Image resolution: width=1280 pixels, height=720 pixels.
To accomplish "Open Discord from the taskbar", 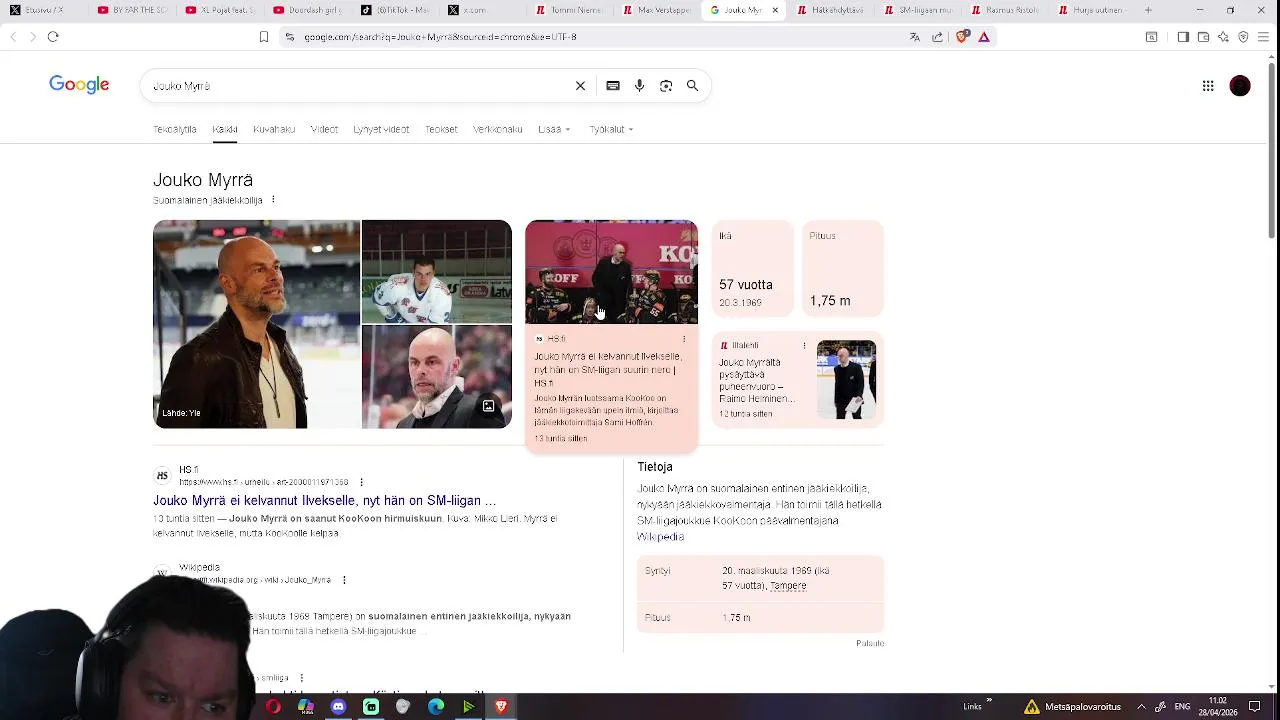I will 338,707.
